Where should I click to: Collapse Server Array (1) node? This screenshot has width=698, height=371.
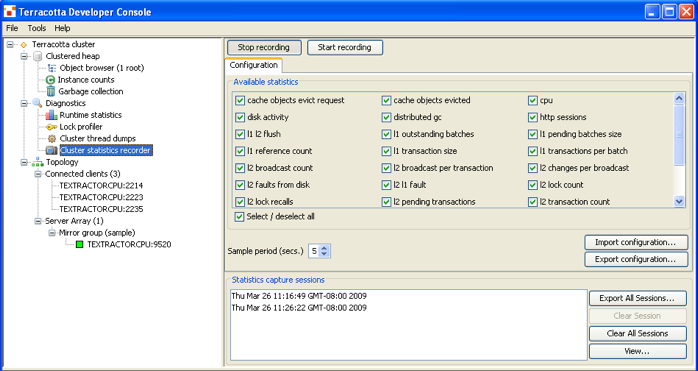click(x=38, y=221)
